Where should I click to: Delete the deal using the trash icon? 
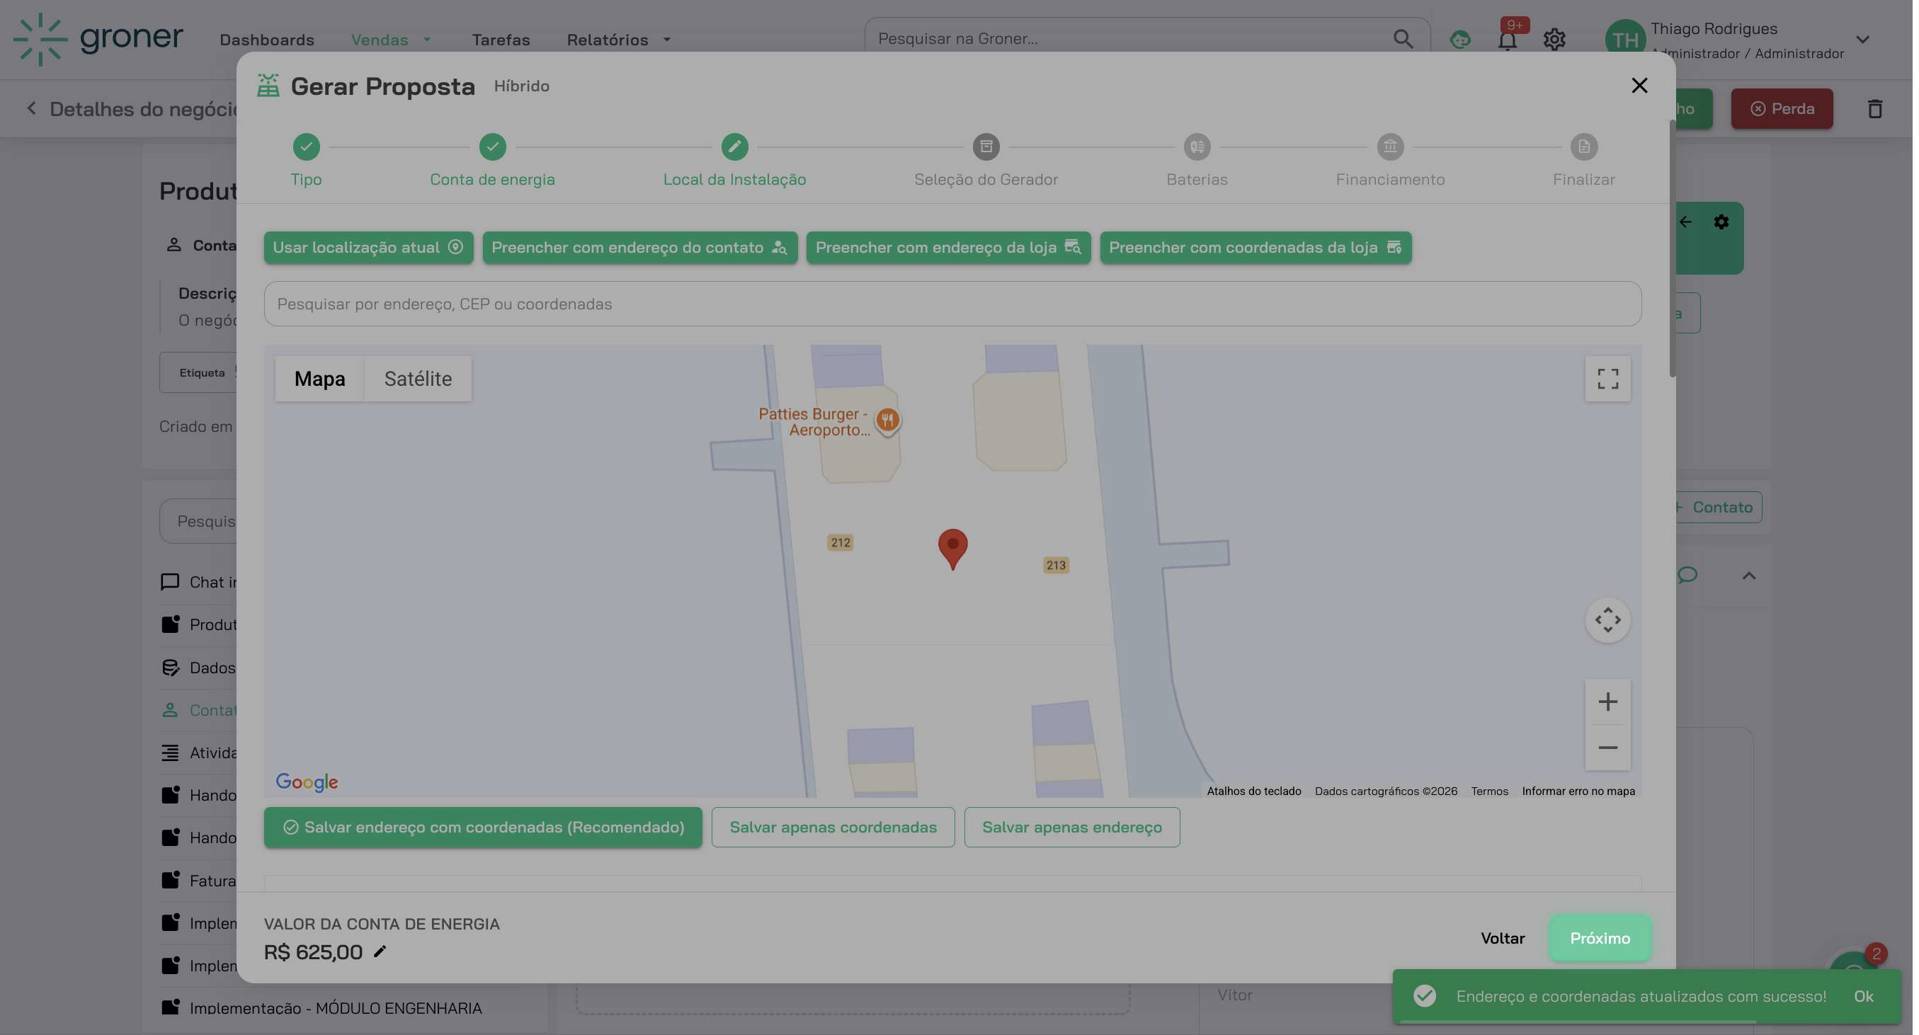1875,108
